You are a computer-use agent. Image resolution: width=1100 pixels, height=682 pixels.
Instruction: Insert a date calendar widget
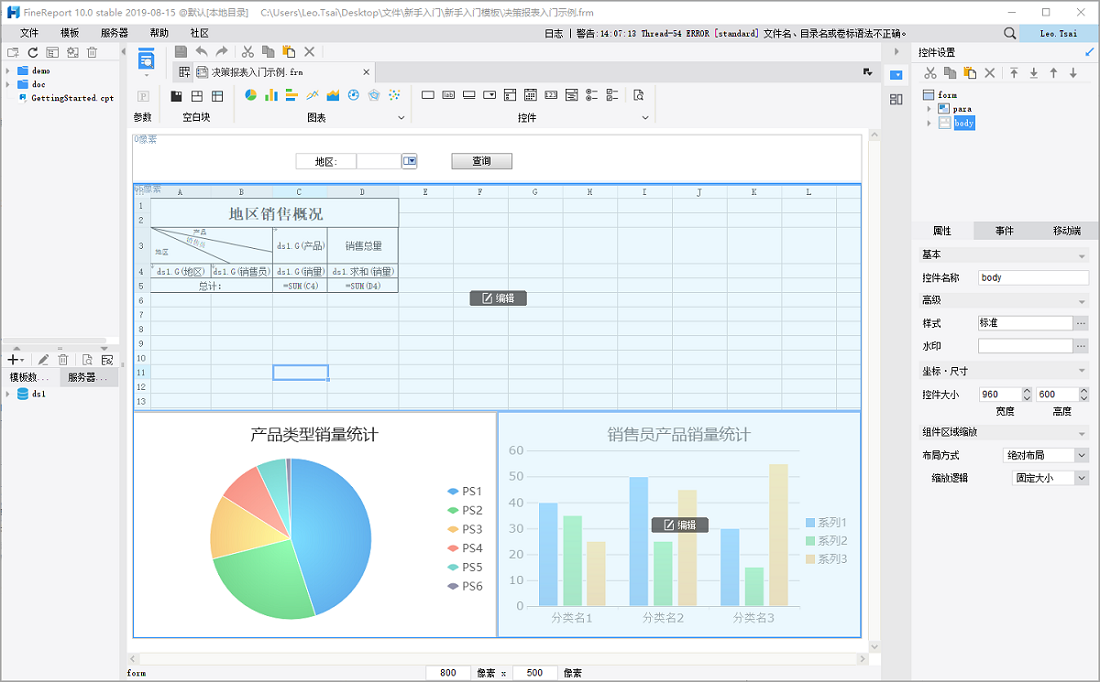(530, 95)
